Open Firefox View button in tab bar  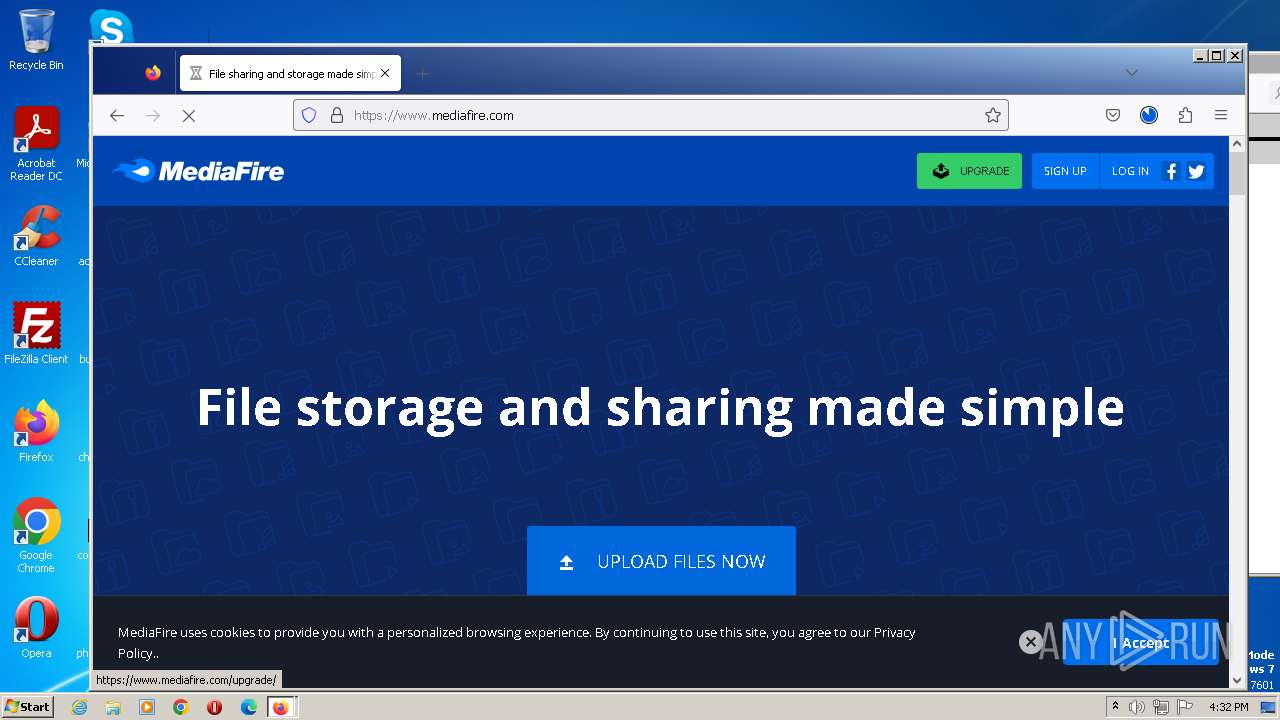click(x=153, y=73)
